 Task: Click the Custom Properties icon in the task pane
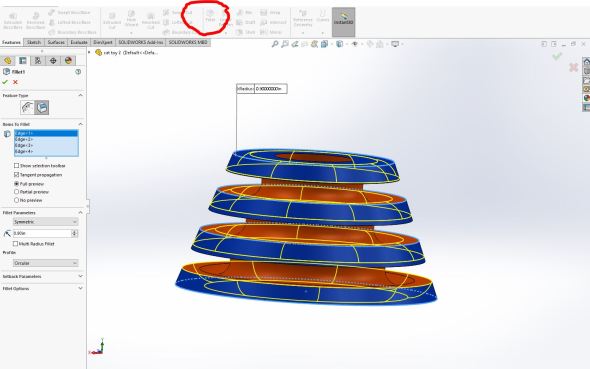pos(586,108)
